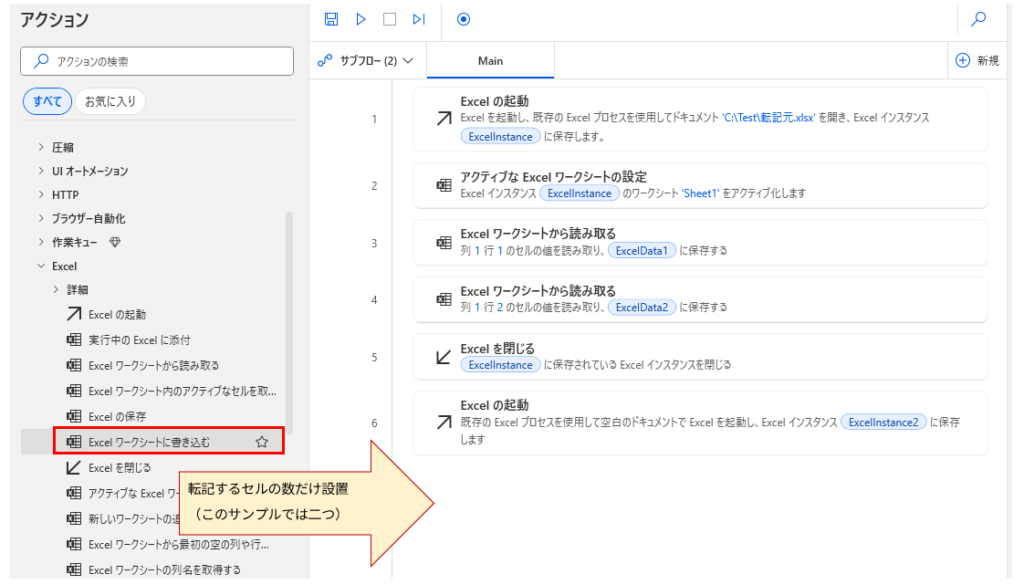Select the Main tab

point(489,60)
